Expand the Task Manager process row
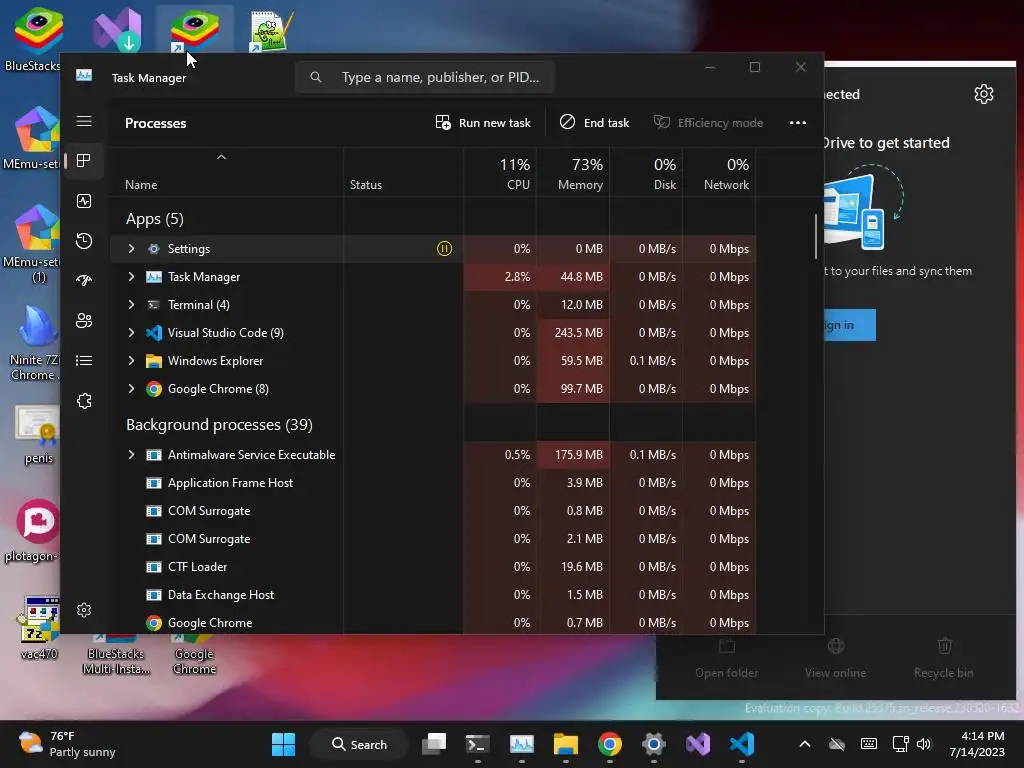The image size is (1024, 768). click(131, 277)
